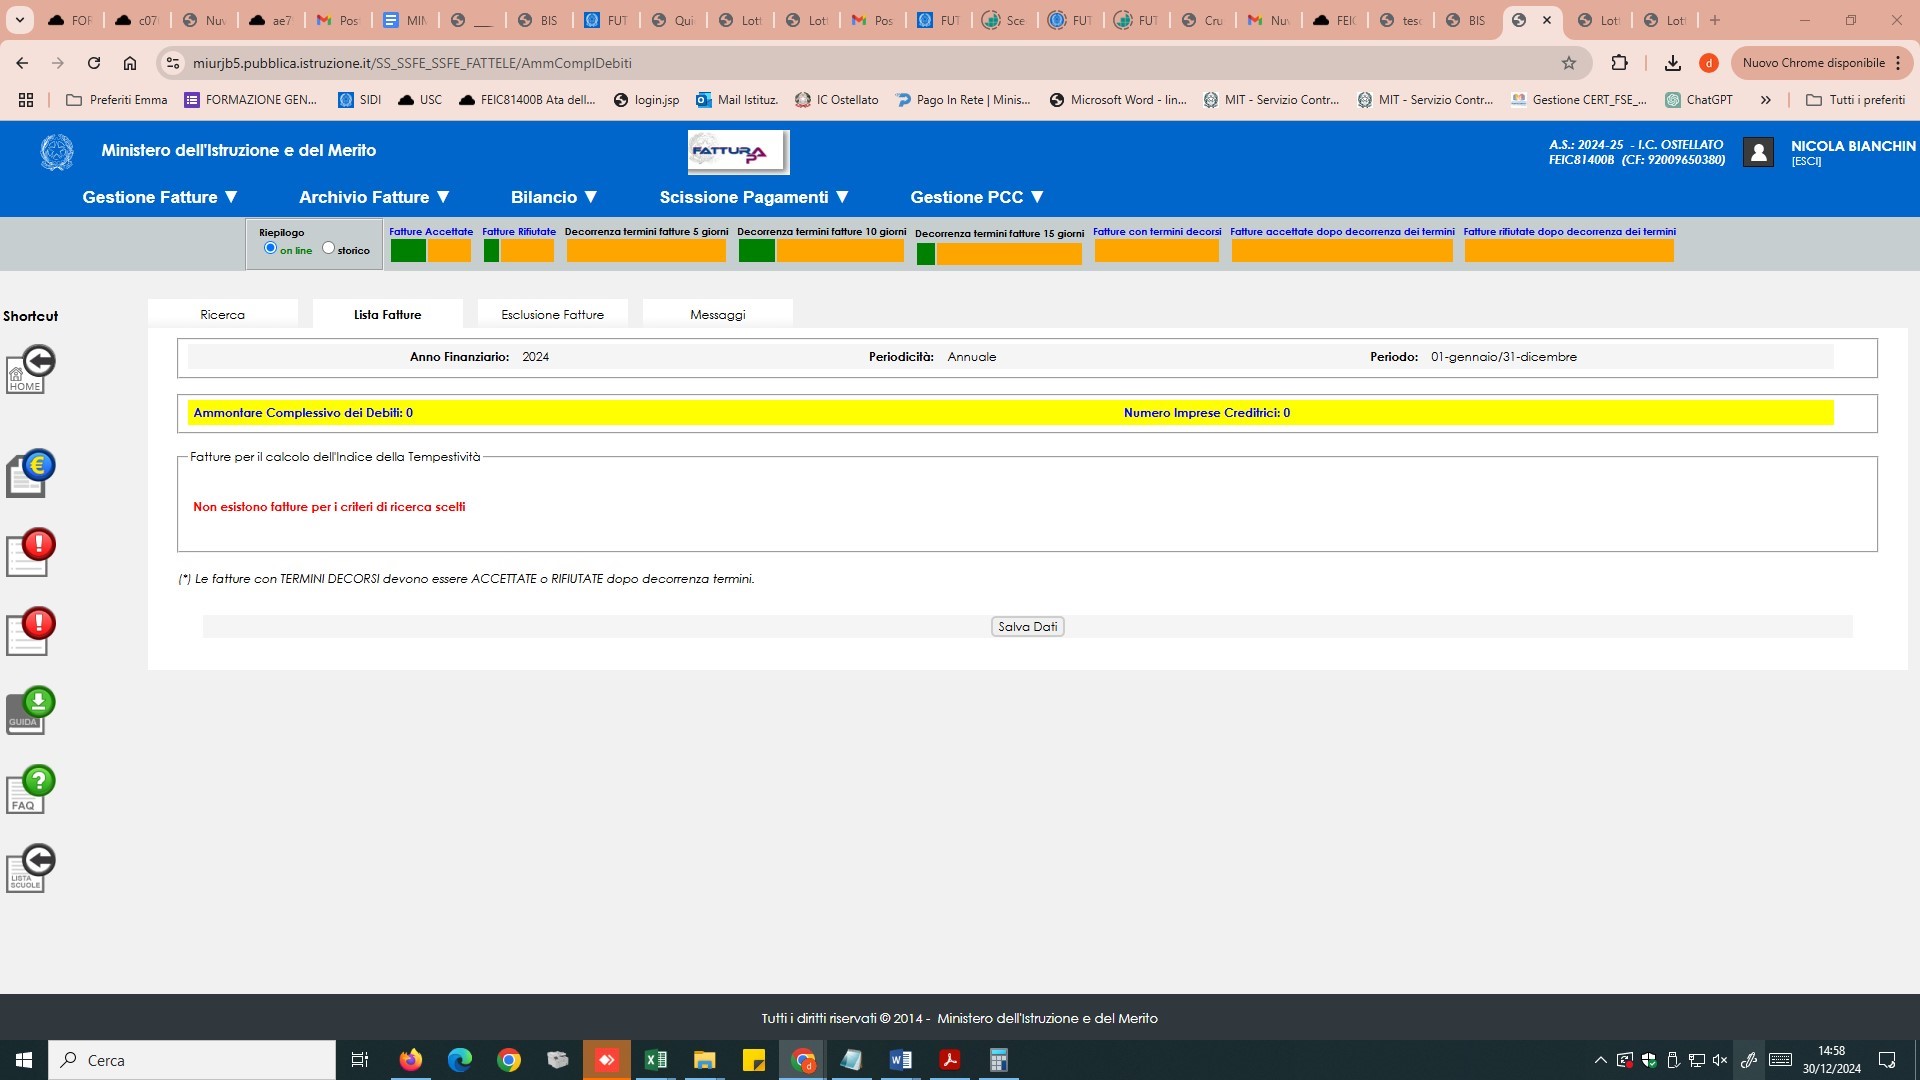Open the GUIDA download shortcut icon
This screenshot has height=1080, width=1920.
pos(30,711)
